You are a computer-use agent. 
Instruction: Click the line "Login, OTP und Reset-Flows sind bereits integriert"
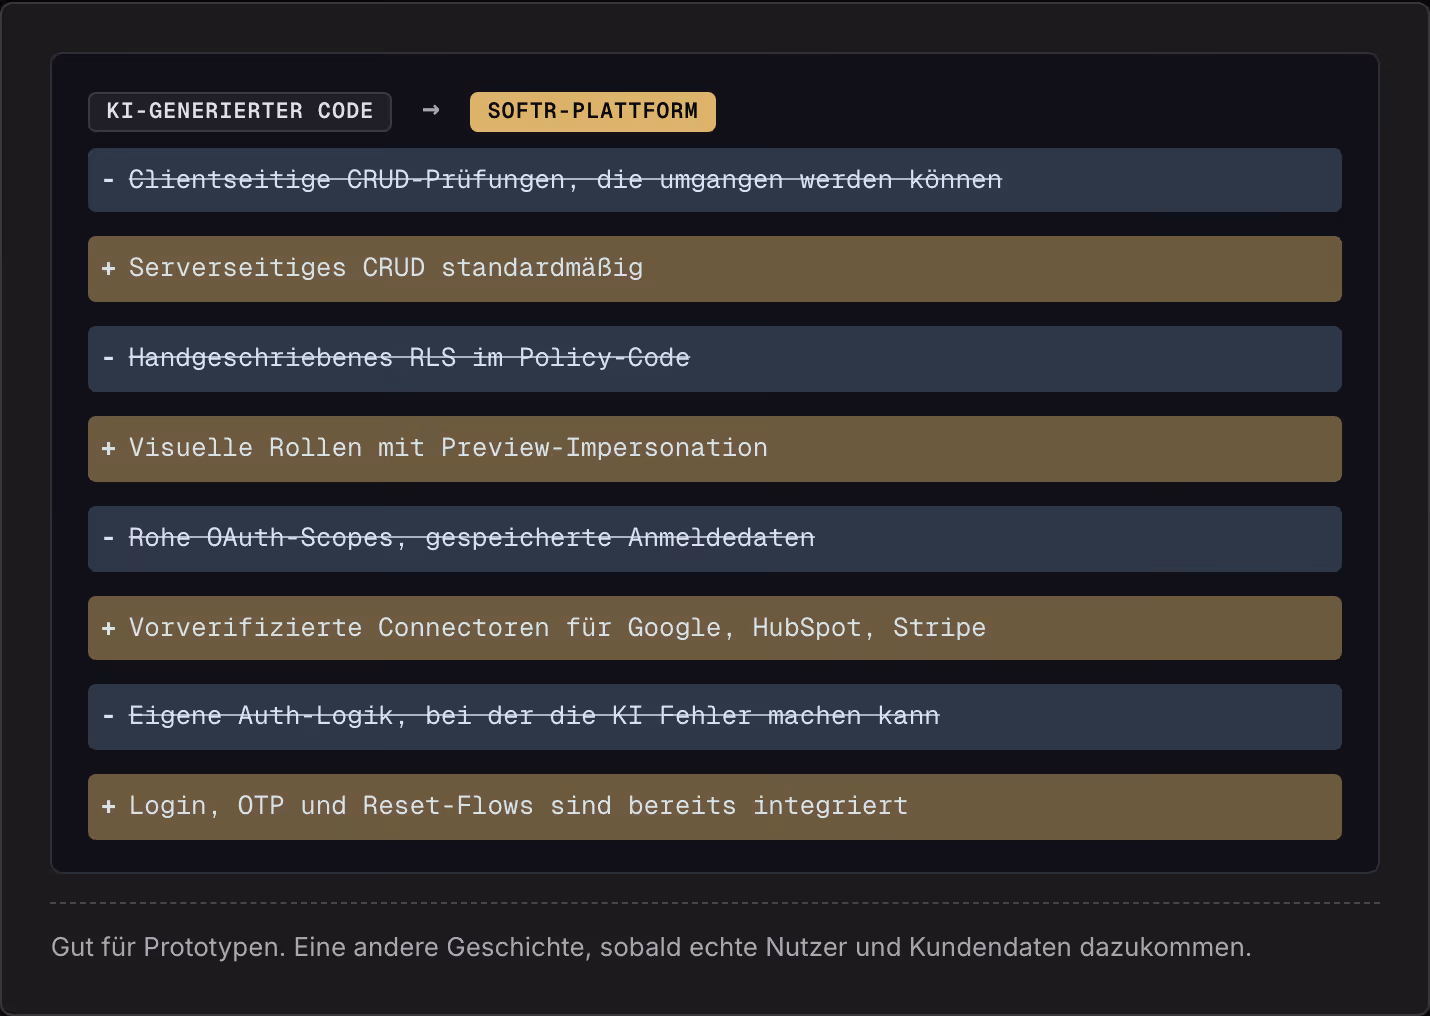[x=715, y=807]
